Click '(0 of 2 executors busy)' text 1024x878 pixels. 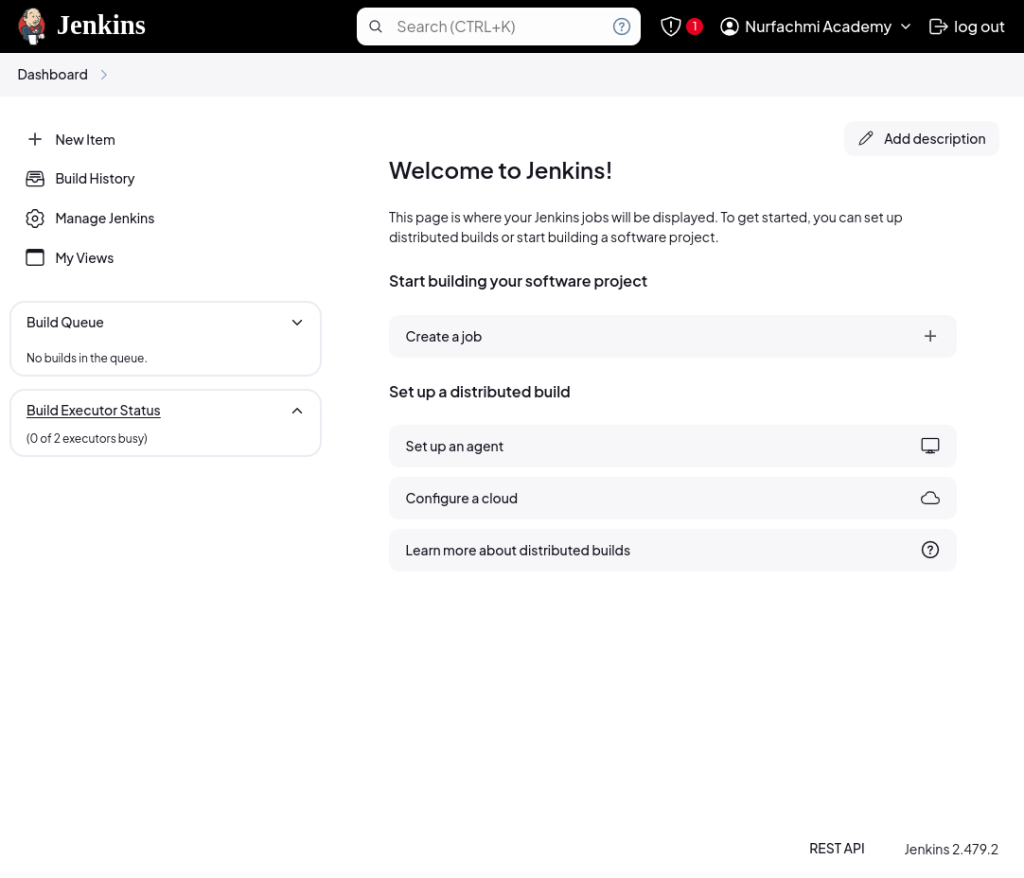point(87,438)
